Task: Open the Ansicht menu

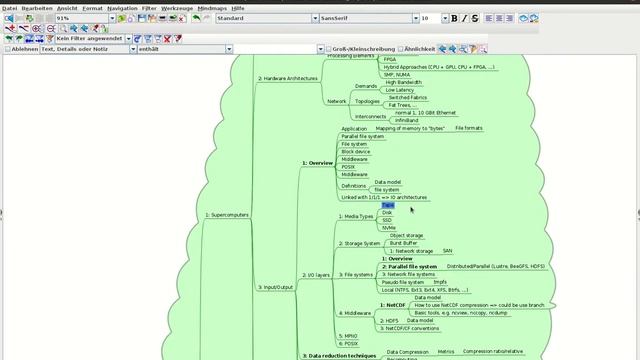Action: point(67,8)
